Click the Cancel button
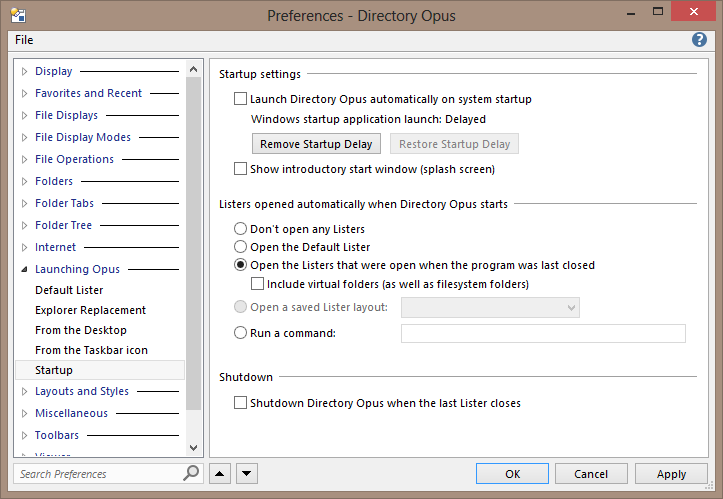Image resolution: width=723 pixels, height=499 pixels. click(591, 474)
